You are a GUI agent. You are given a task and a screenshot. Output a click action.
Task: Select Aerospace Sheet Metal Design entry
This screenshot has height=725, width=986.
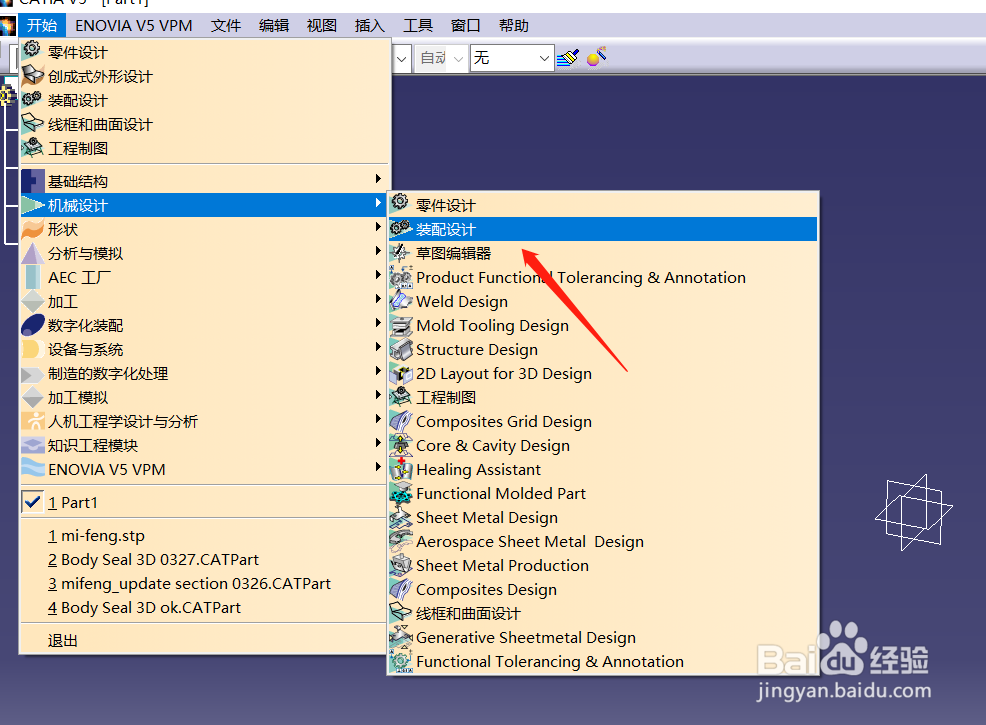(603, 541)
